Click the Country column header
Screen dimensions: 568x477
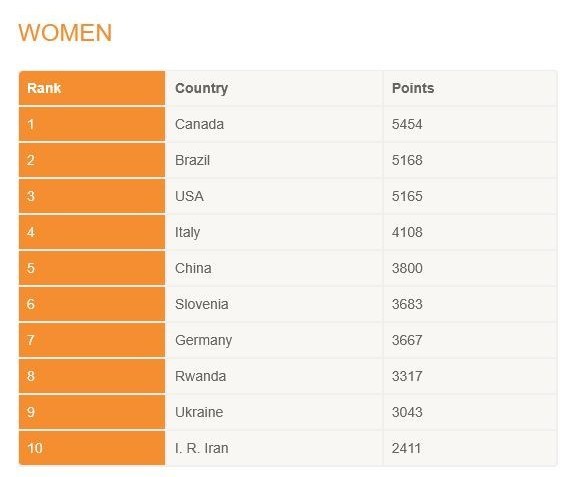201,88
